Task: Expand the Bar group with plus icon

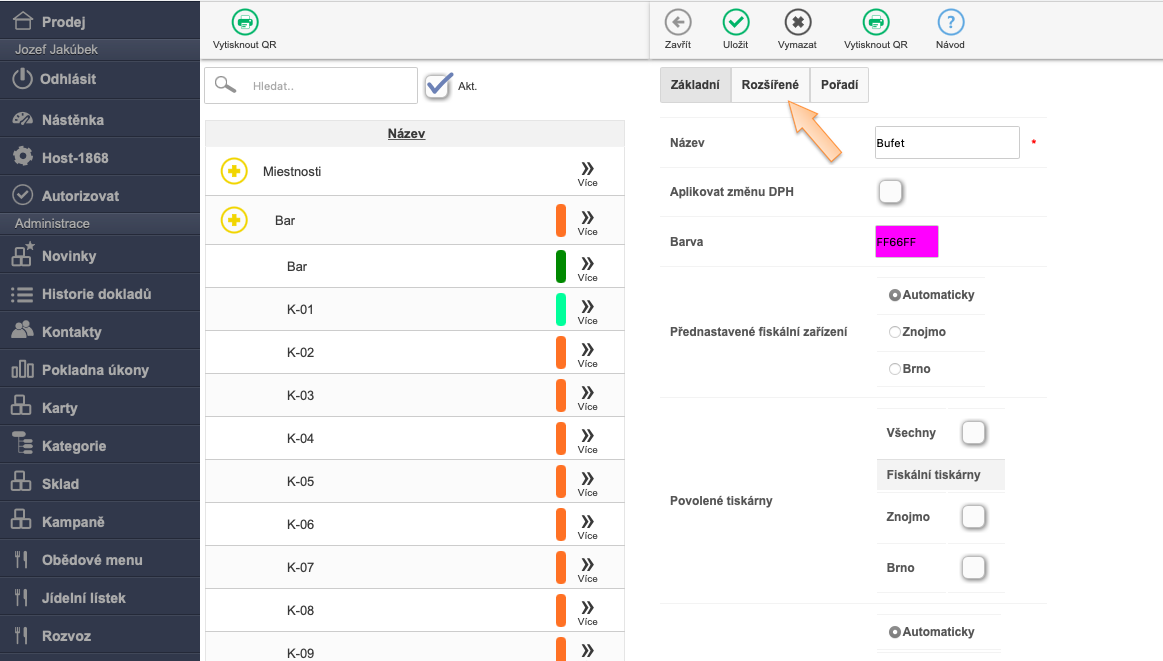Action: tap(234, 220)
